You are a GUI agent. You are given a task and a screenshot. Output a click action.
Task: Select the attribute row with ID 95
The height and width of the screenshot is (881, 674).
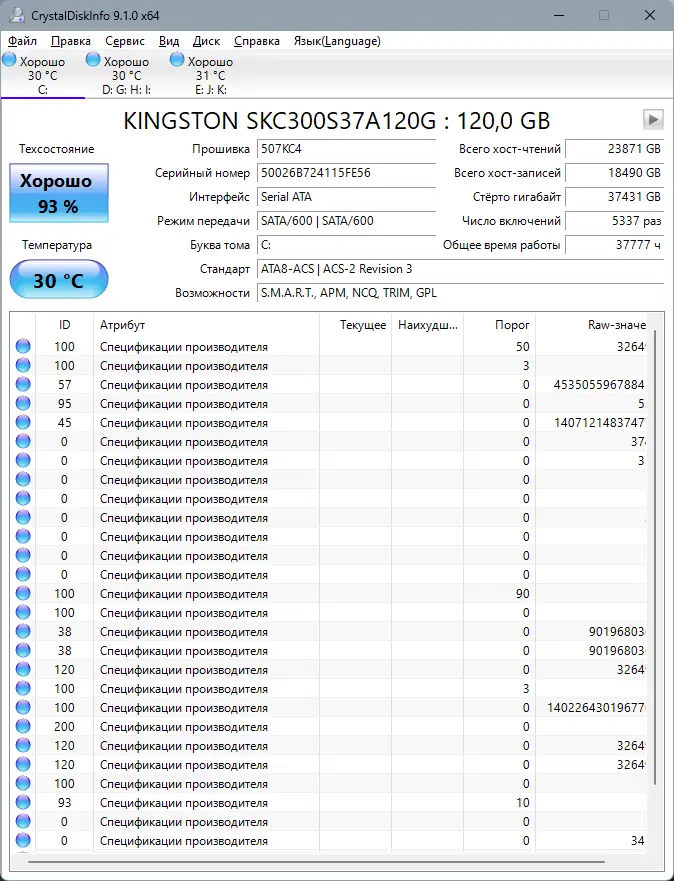pyautogui.click(x=329, y=404)
